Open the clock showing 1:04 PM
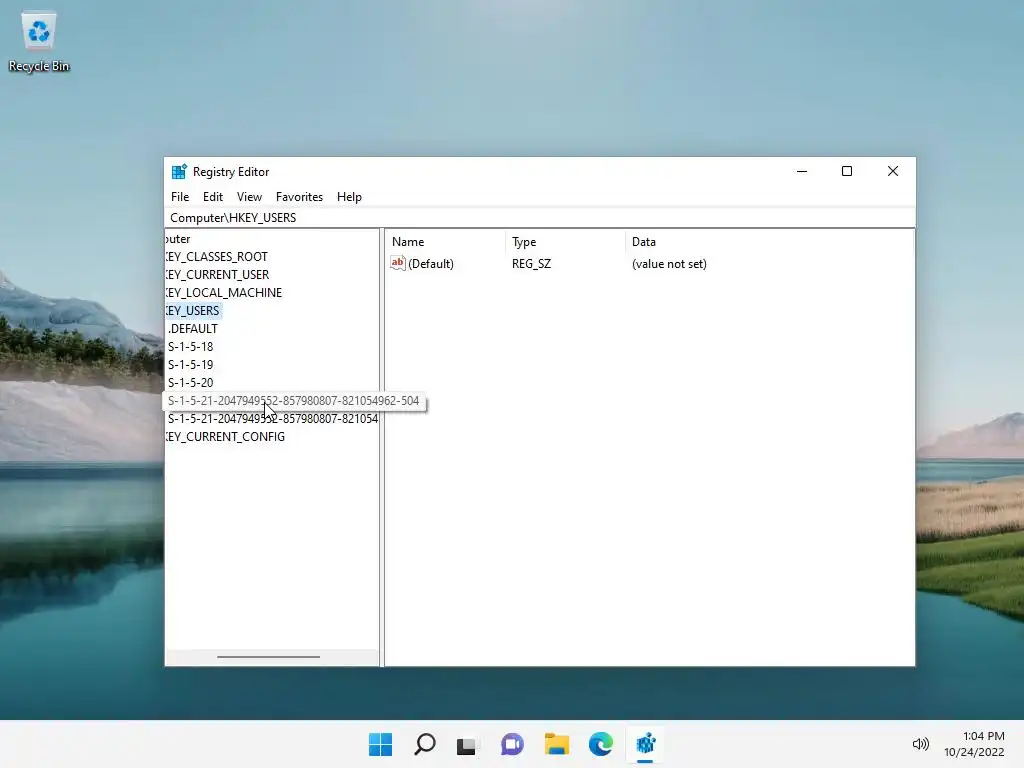Image resolution: width=1024 pixels, height=768 pixels. 974,744
